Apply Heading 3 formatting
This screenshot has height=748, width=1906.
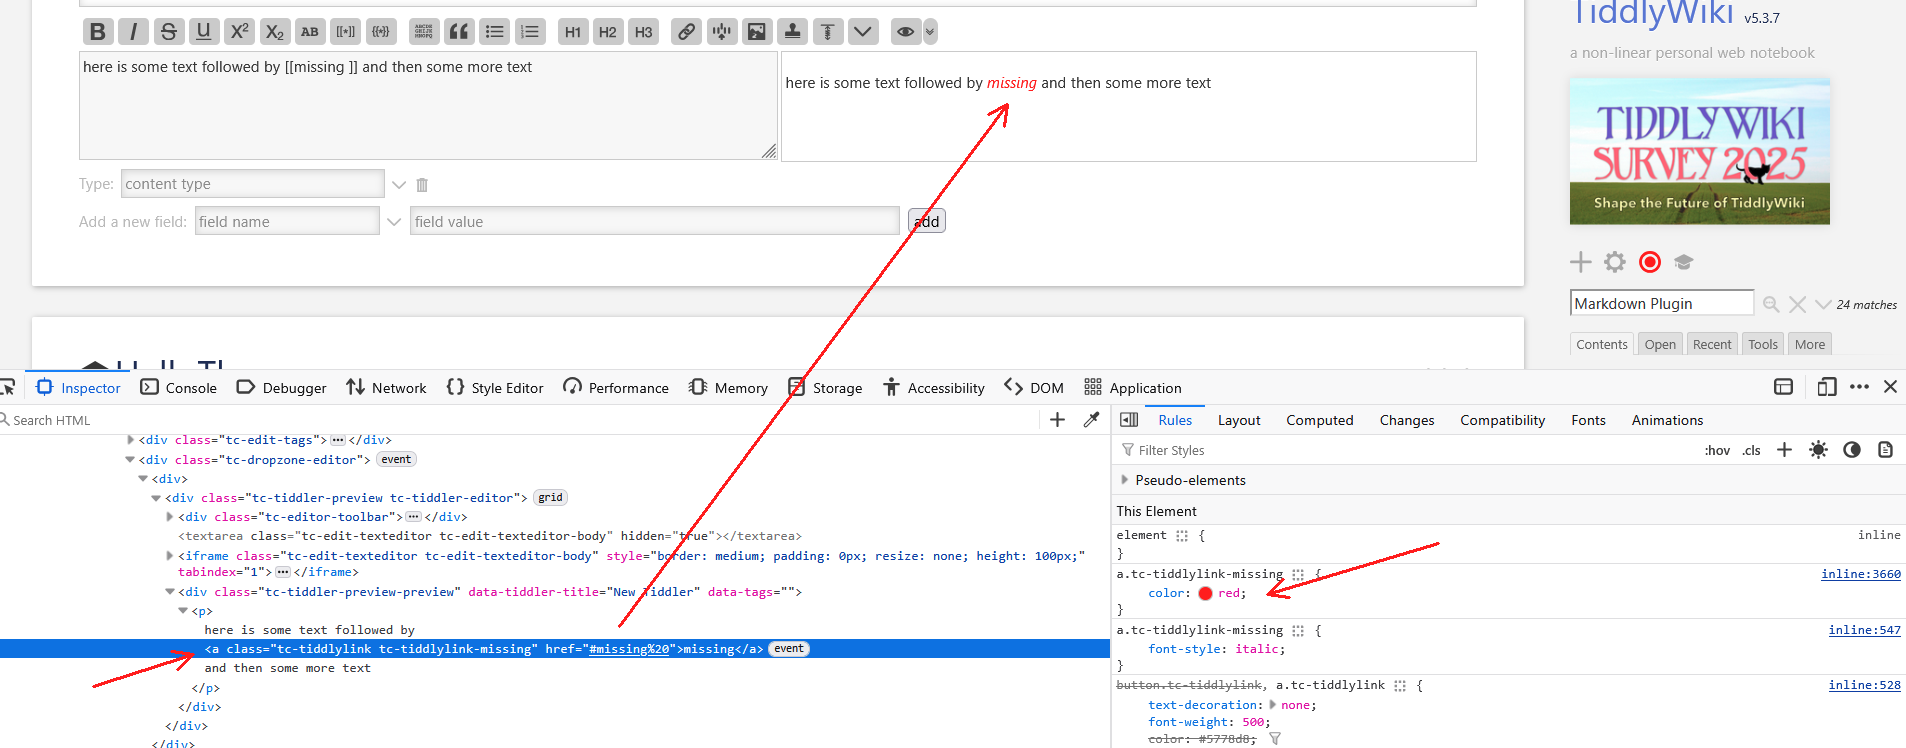pos(644,32)
